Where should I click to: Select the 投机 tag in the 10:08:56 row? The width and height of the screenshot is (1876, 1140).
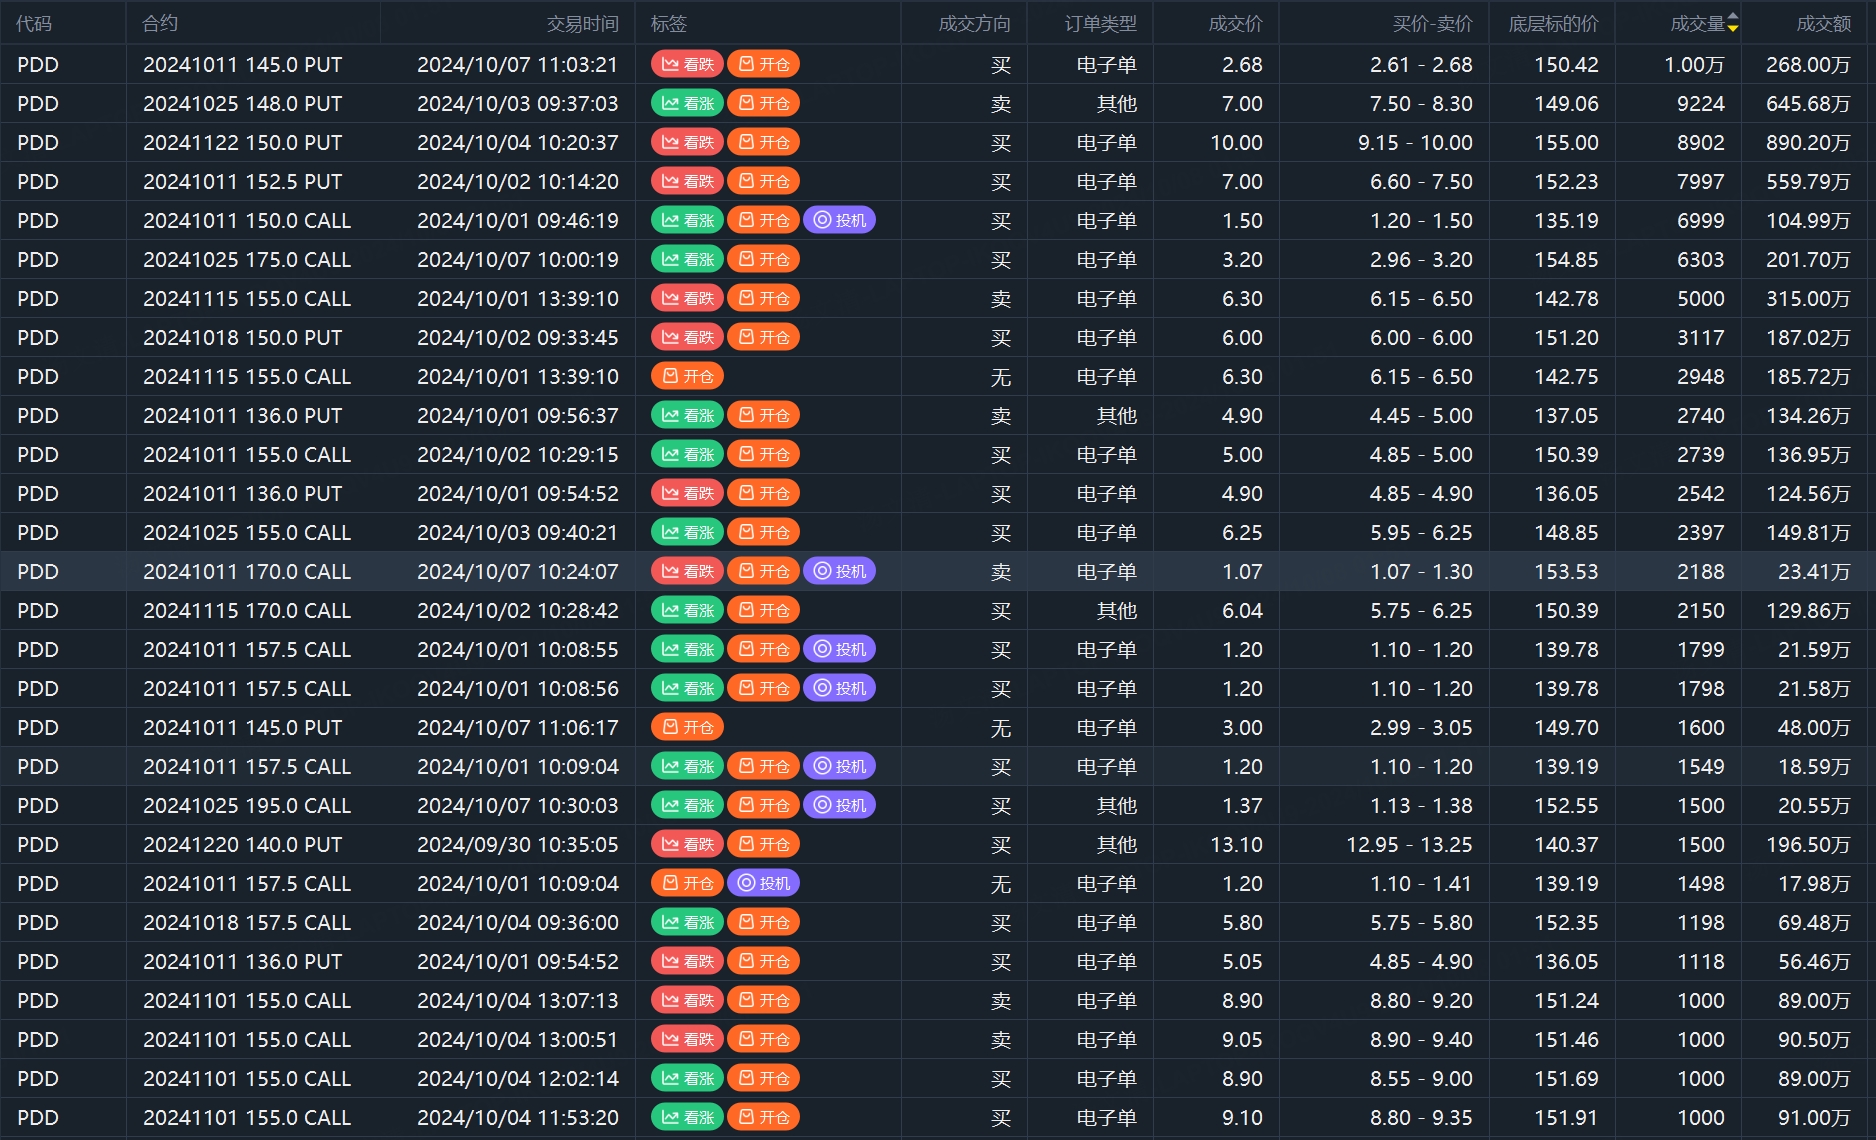click(840, 688)
